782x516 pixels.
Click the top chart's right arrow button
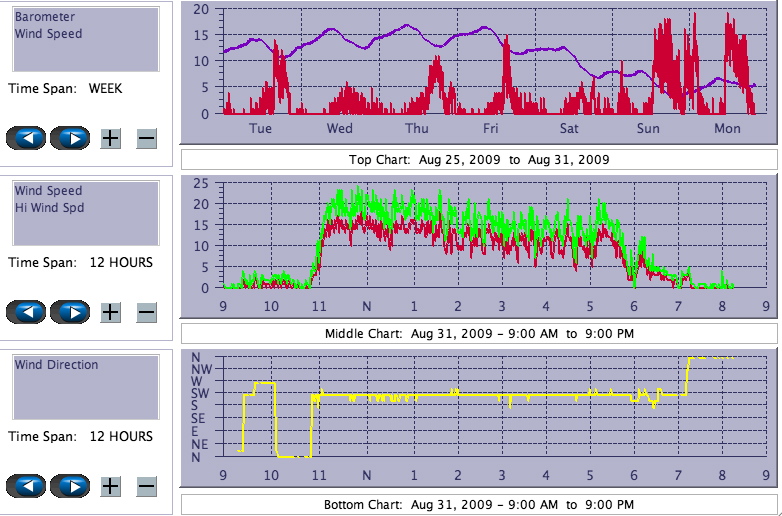[x=71, y=138]
